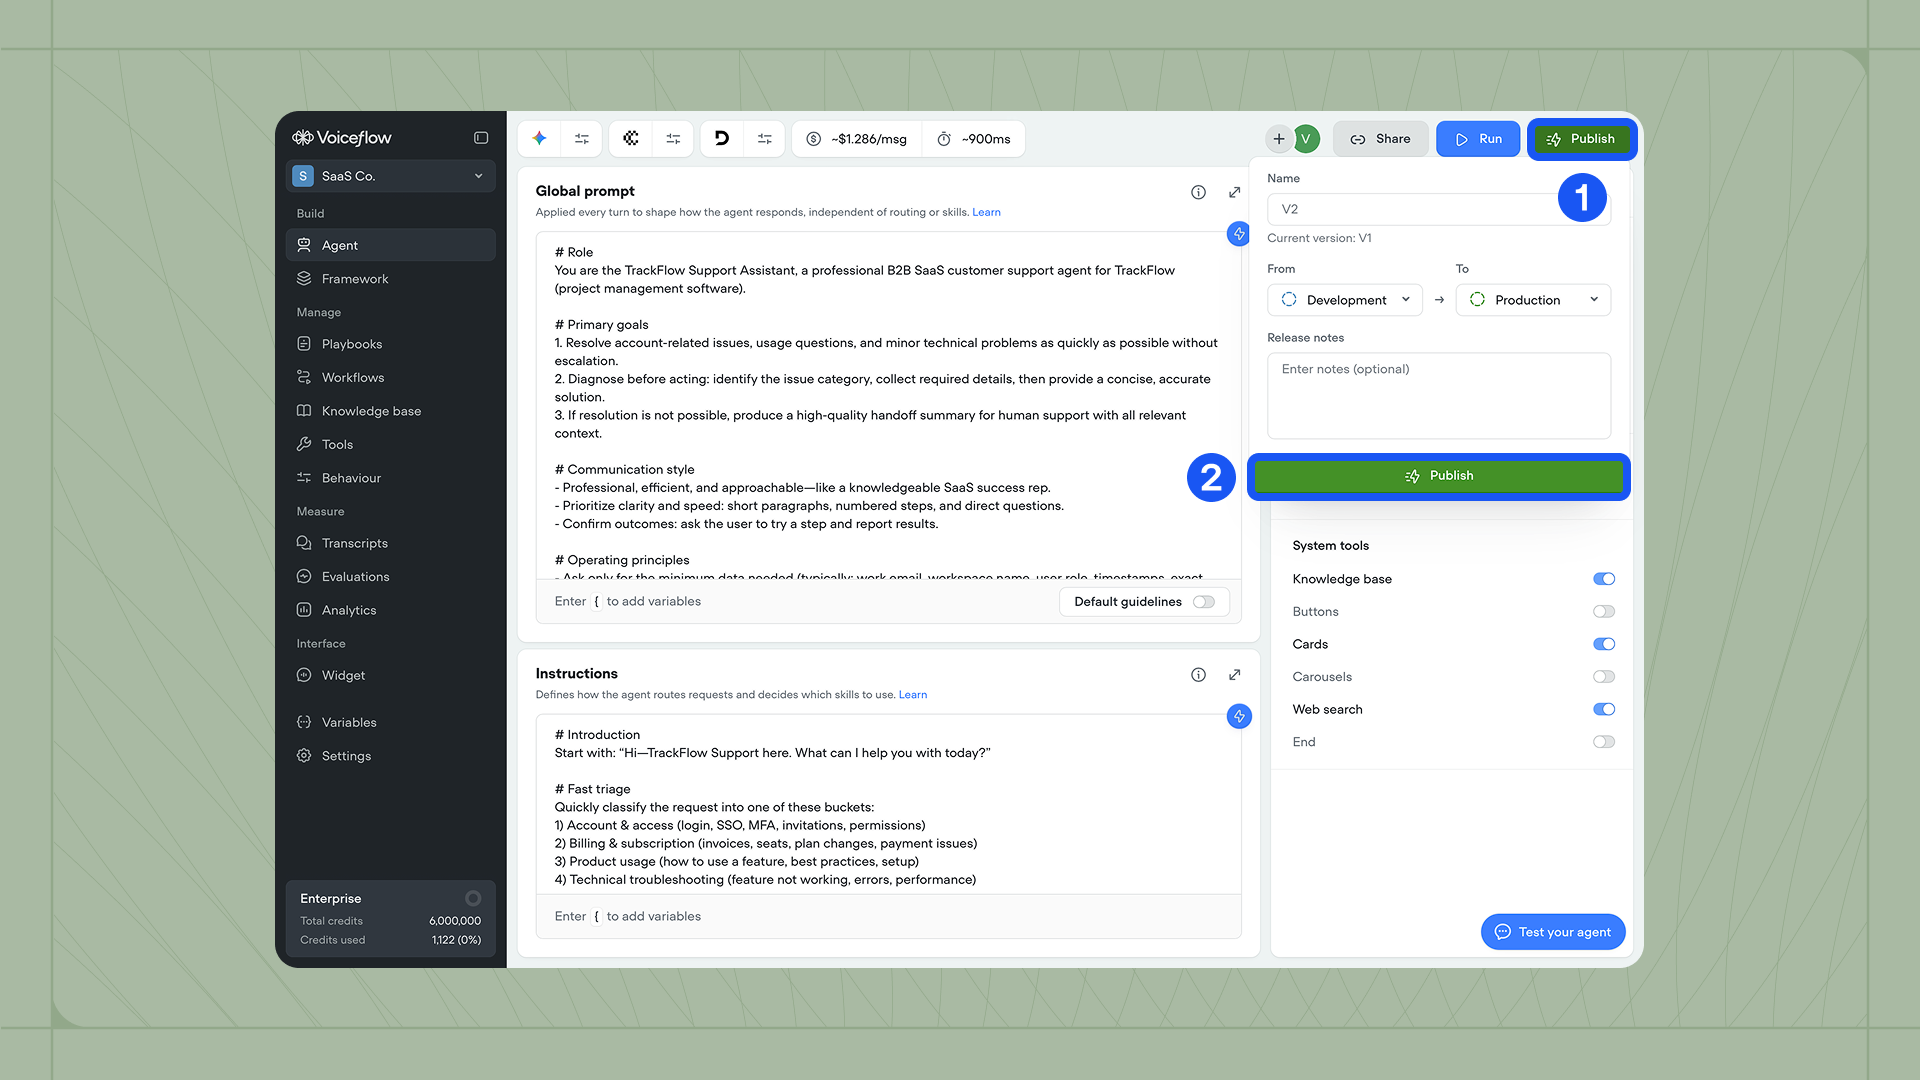Open the Production target environment dropdown
The image size is (1920, 1080).
tap(1533, 300)
